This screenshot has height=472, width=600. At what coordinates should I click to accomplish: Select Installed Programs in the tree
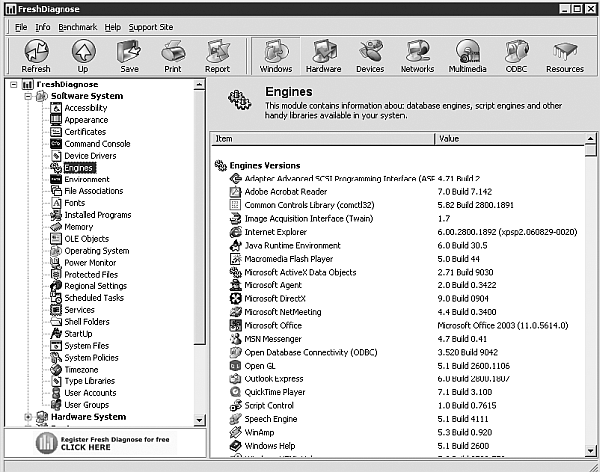pos(97,215)
